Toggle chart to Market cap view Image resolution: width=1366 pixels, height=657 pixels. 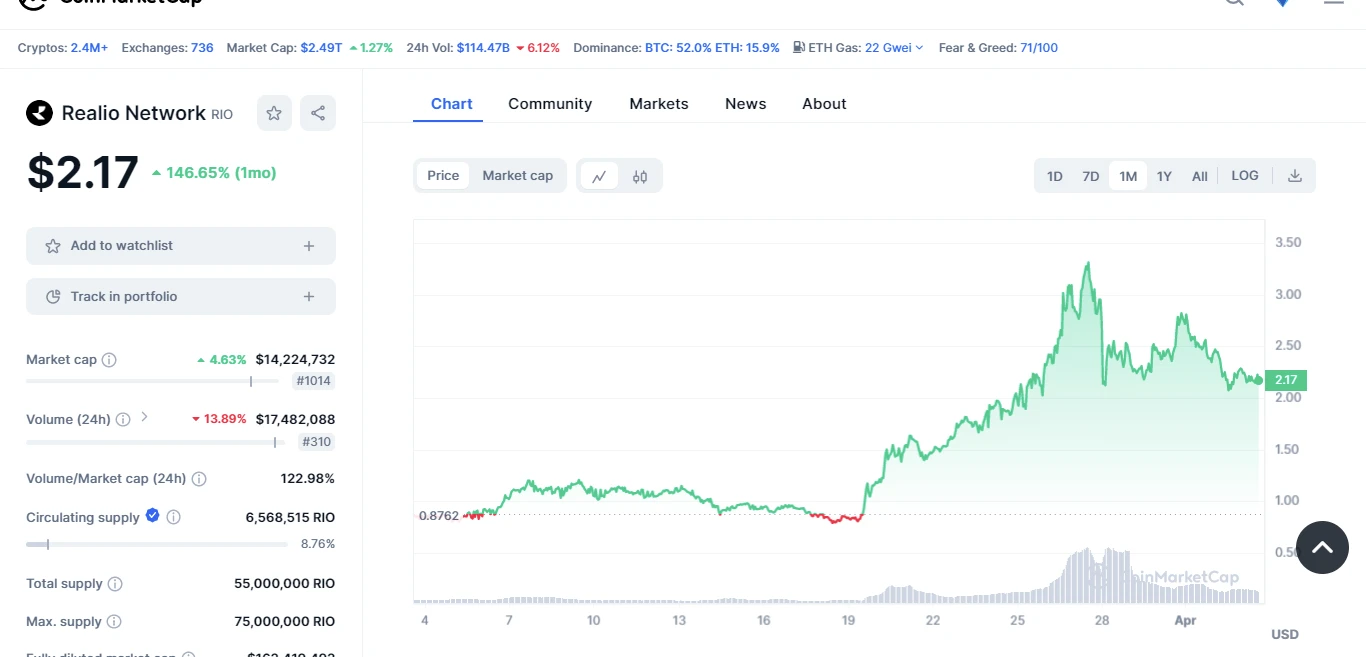[x=518, y=176]
